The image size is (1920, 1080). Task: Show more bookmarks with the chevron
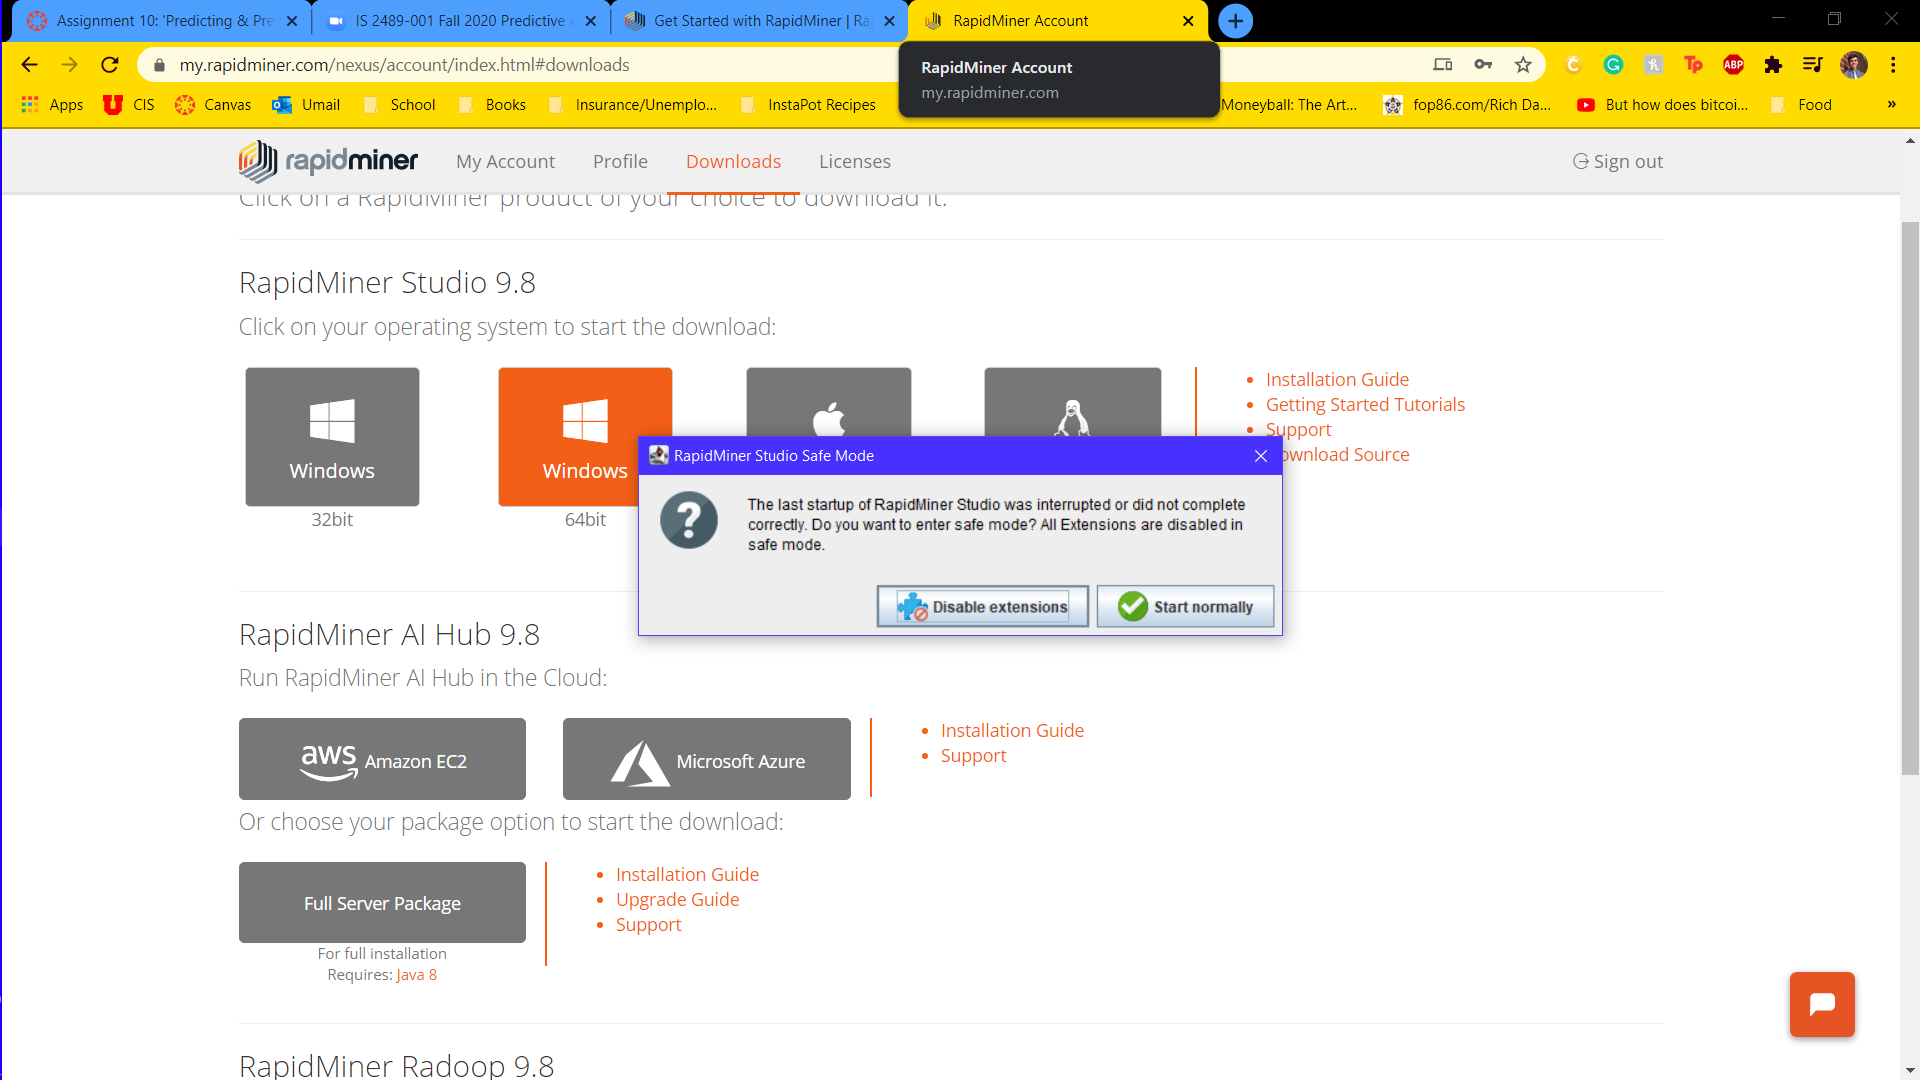point(1891,105)
